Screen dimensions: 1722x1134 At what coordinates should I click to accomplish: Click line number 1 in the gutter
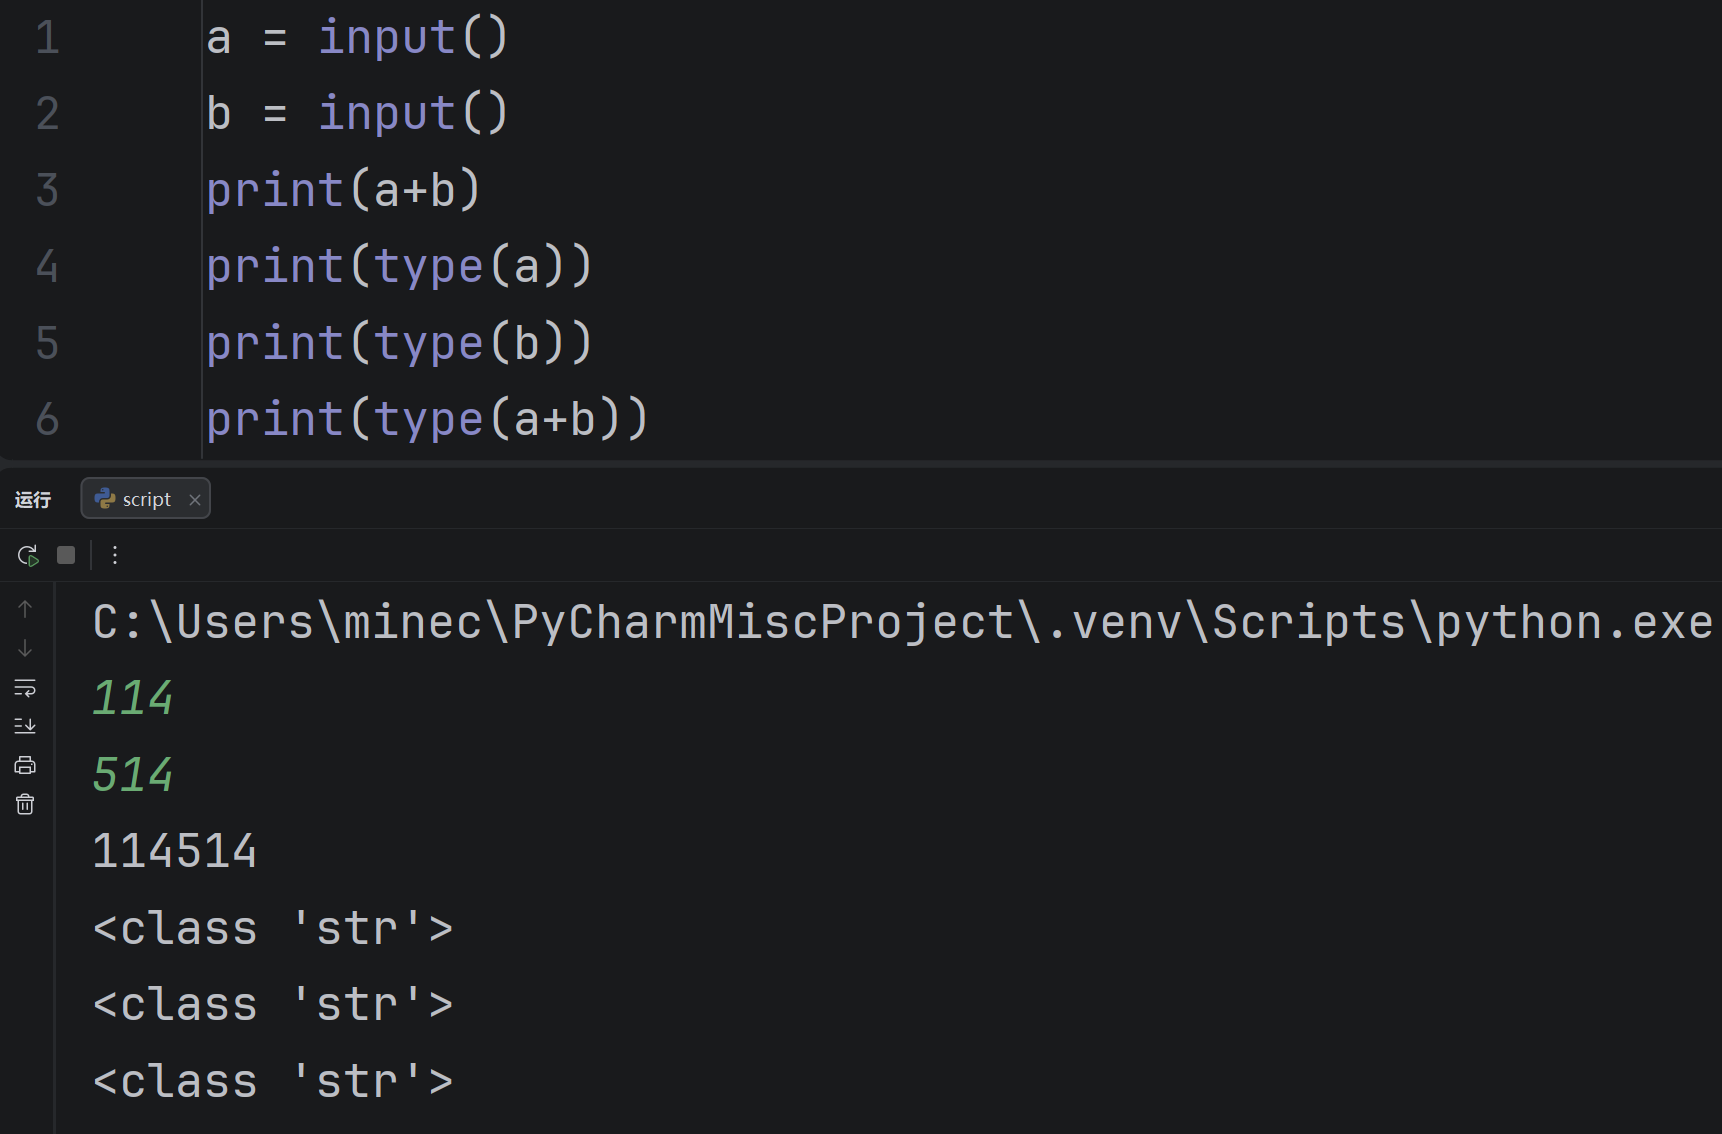[x=47, y=38]
